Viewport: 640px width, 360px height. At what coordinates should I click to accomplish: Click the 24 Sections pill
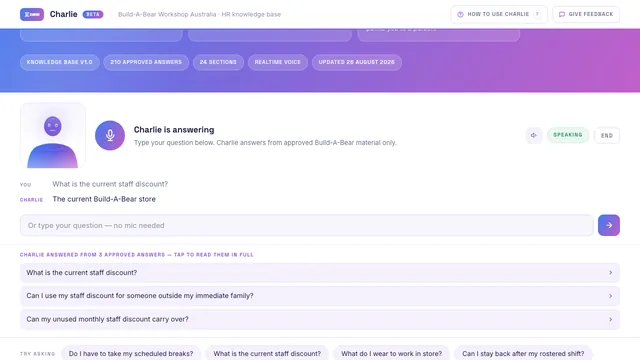pos(218,62)
